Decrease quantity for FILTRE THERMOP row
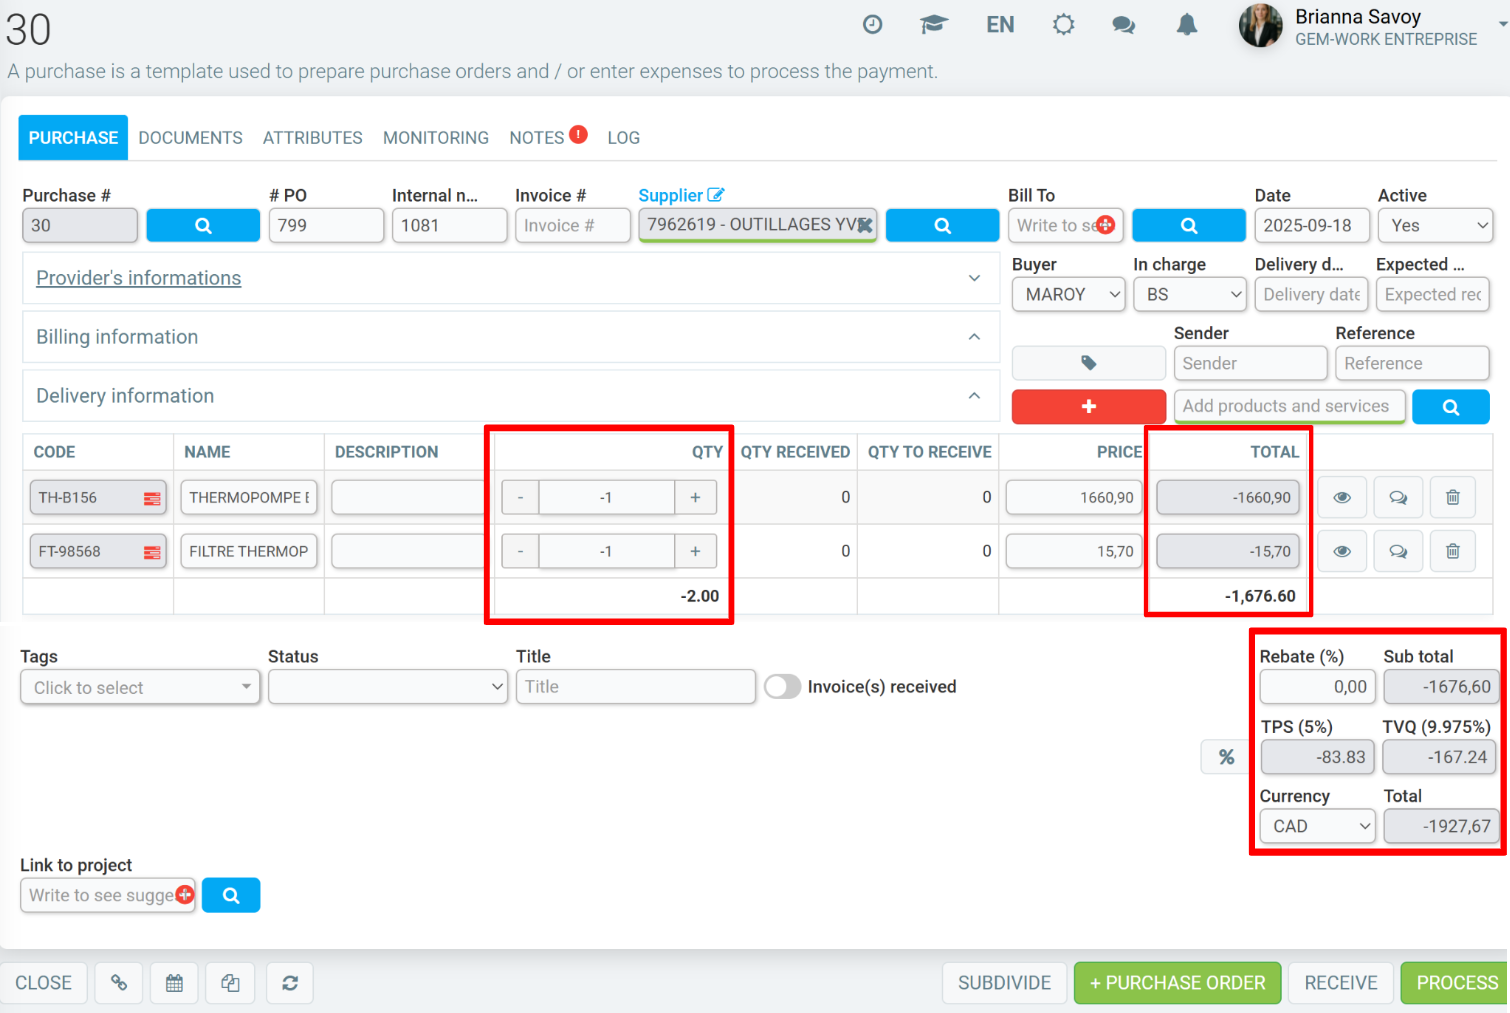Viewport: 1510px width, 1013px height. pos(520,551)
